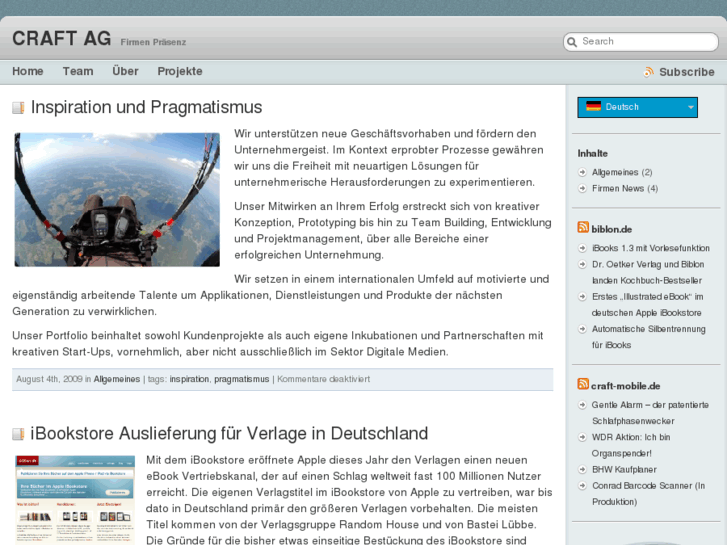Click the magnifier icon in the search box

572,42
